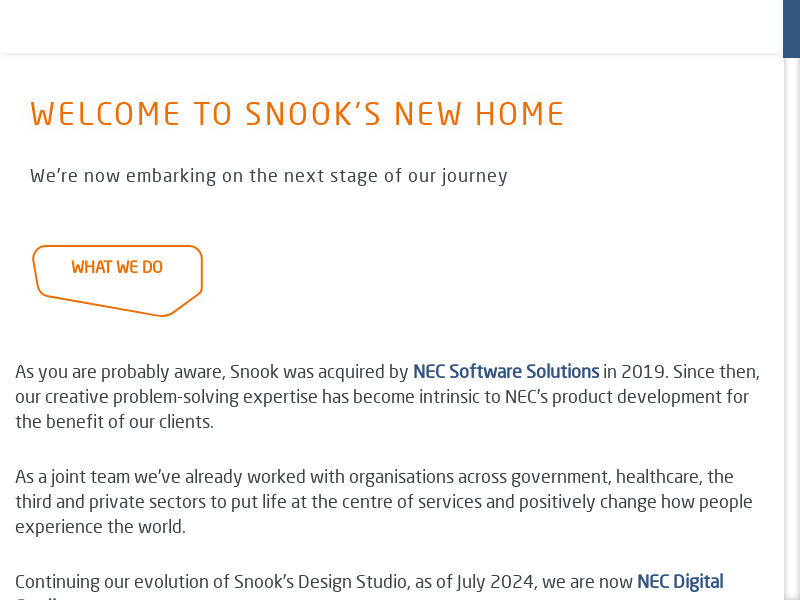Click the subheading about embarking on the next stage
Viewport: 800px width, 600px height.
[x=269, y=176]
